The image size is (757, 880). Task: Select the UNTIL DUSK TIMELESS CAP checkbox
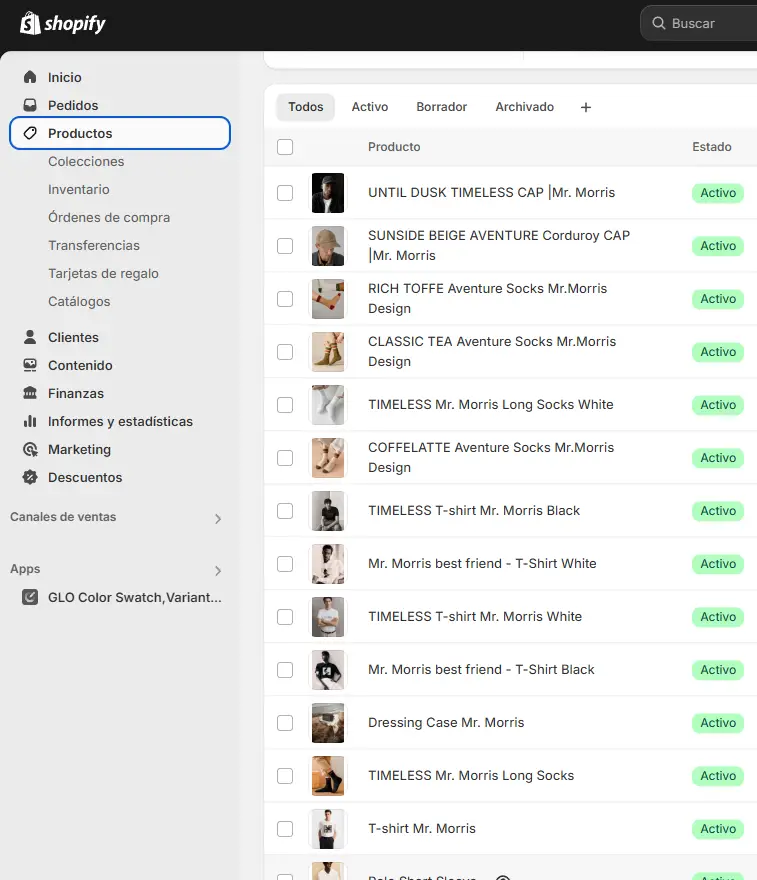(285, 193)
